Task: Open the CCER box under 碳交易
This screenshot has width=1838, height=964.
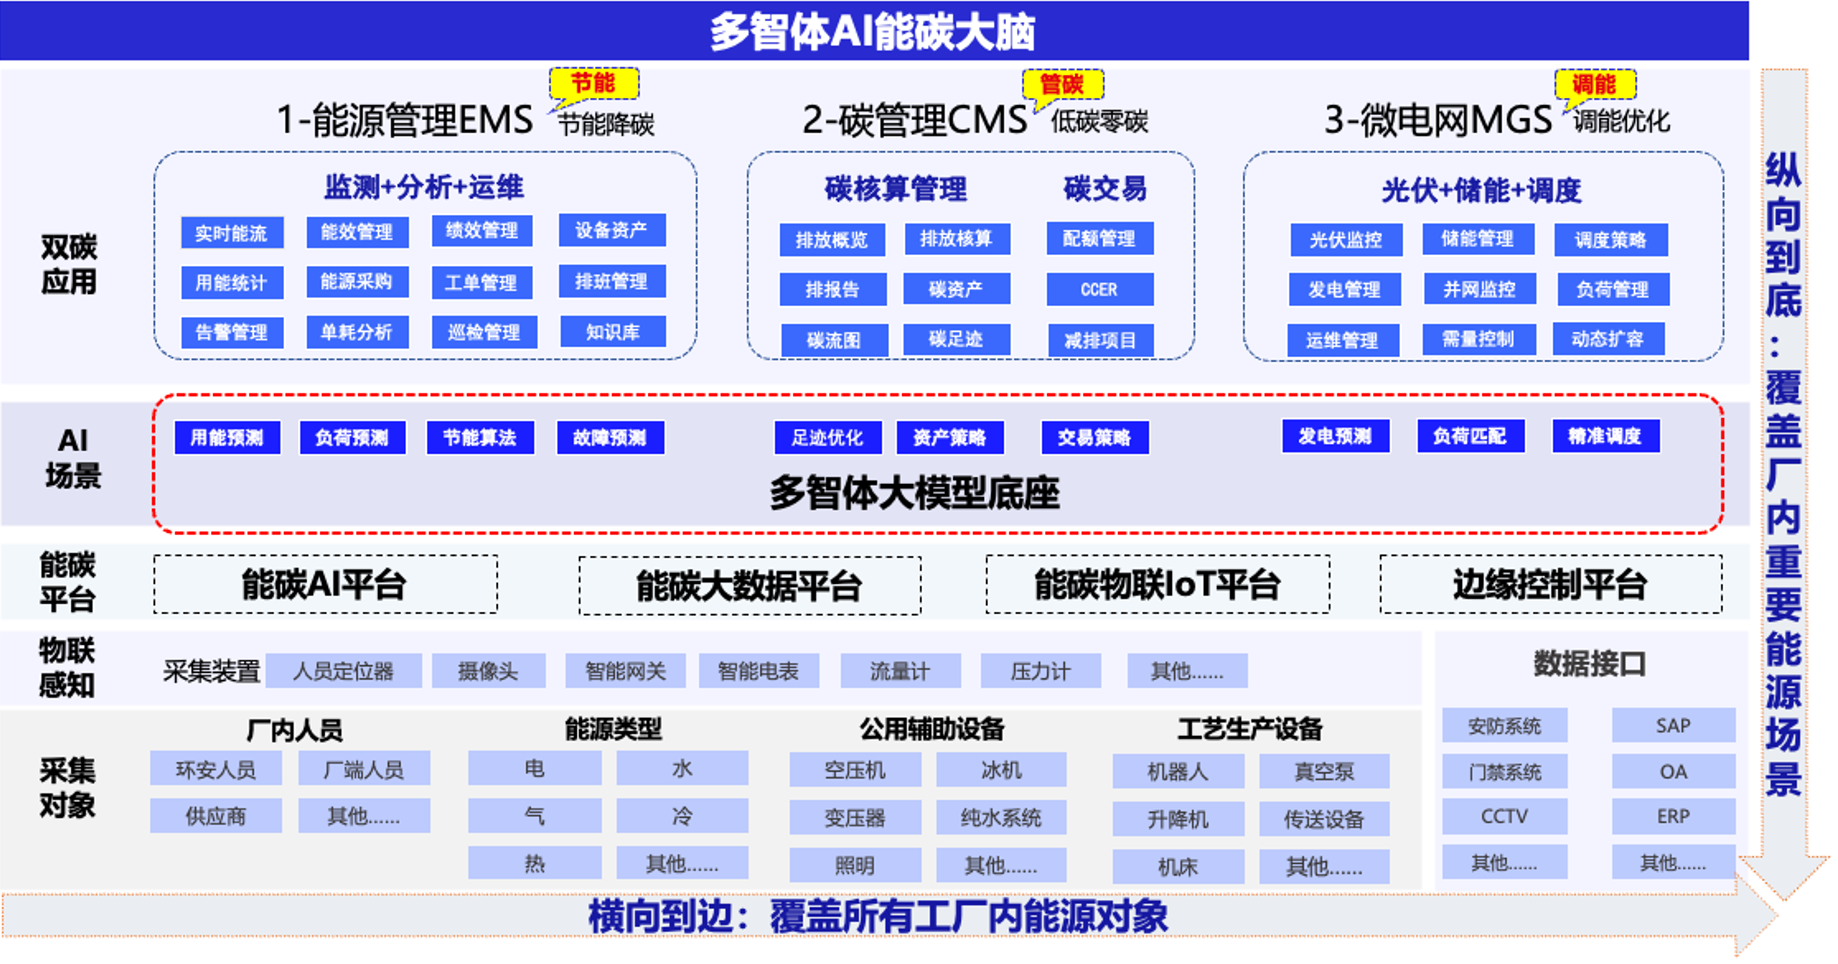Action: click(x=1099, y=290)
